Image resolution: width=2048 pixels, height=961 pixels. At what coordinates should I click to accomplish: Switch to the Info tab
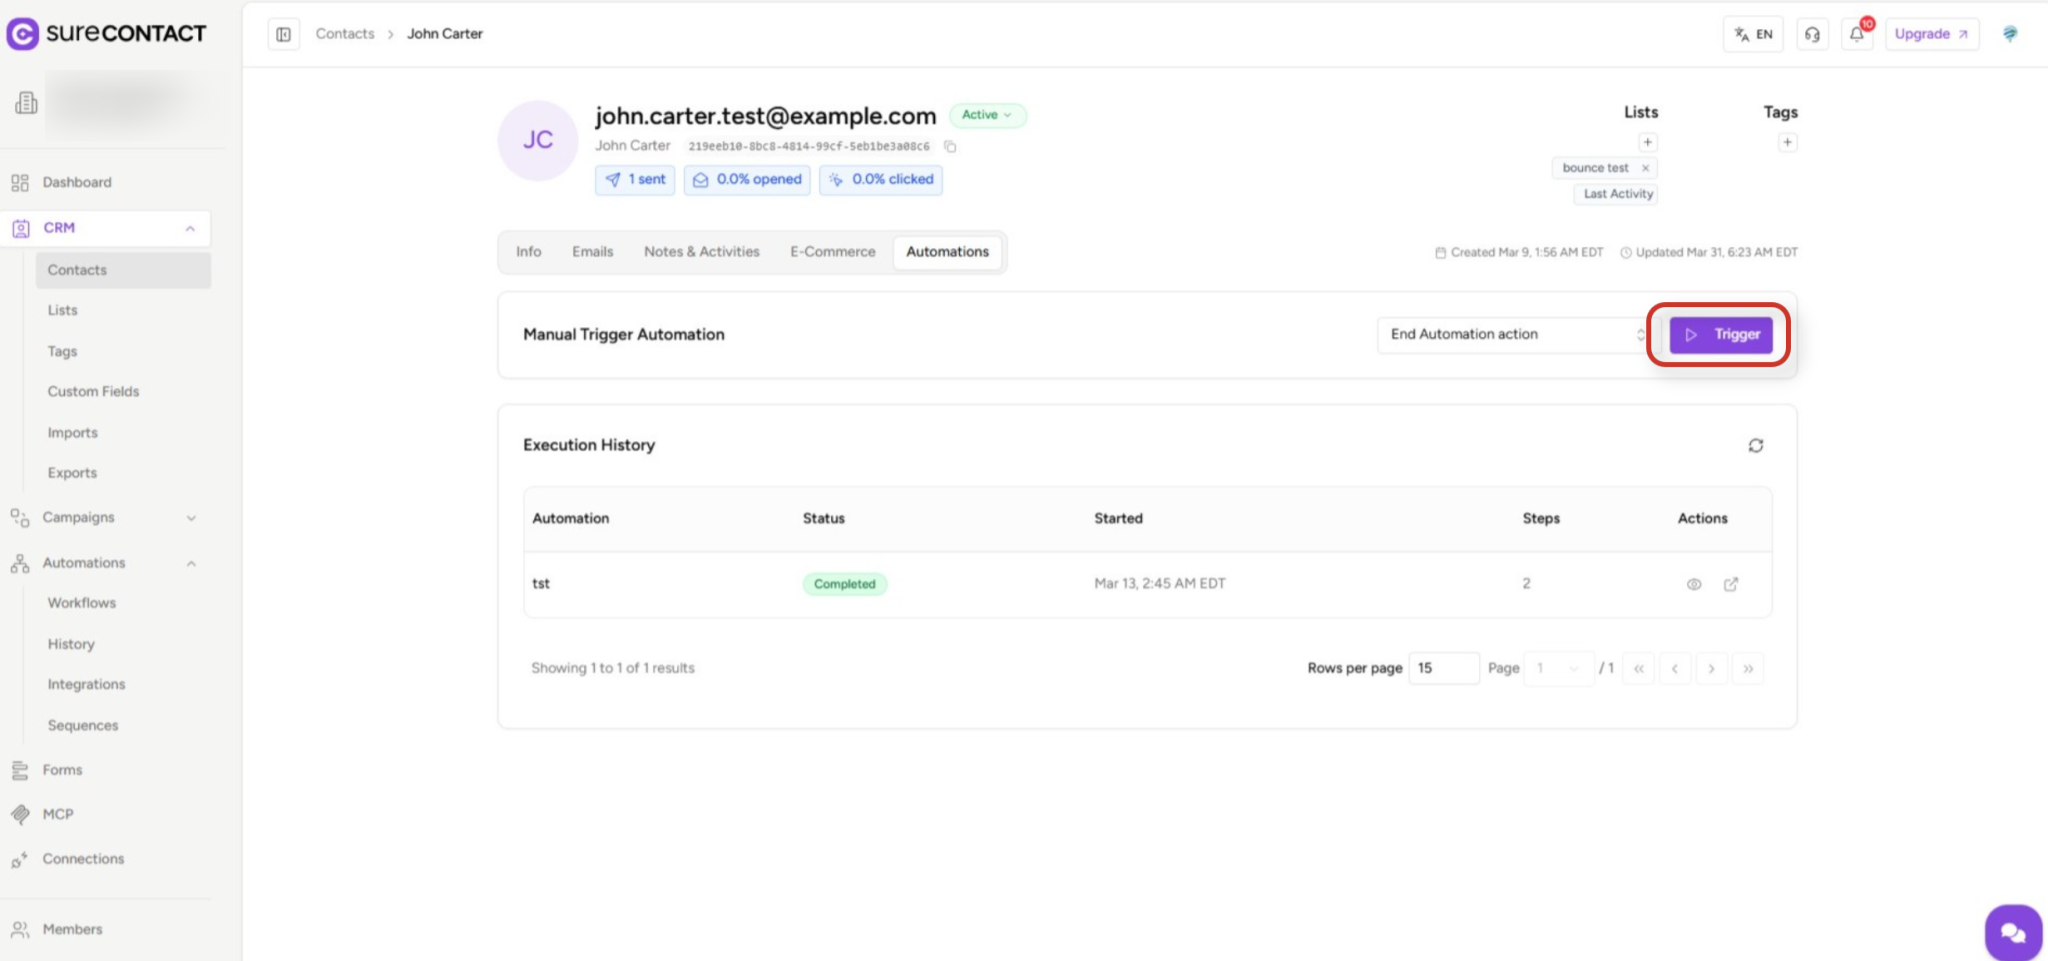pos(529,252)
